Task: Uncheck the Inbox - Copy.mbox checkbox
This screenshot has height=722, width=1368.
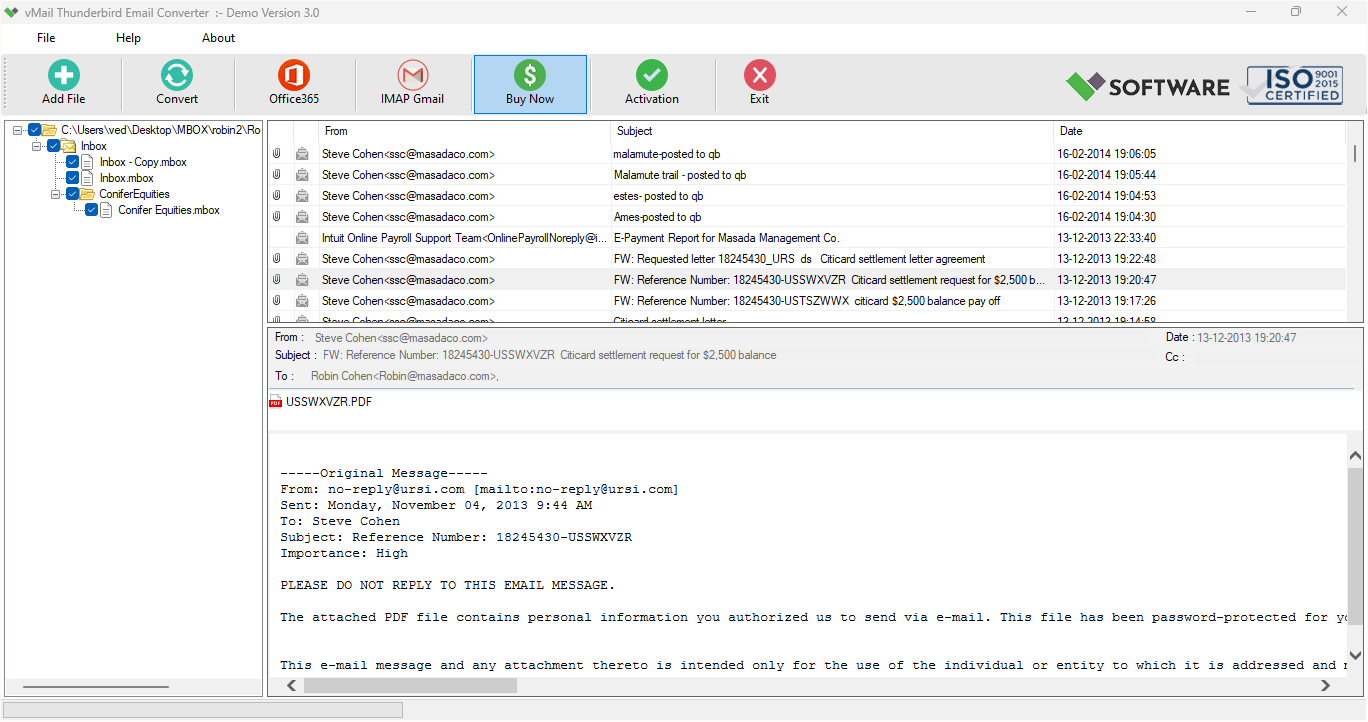Action: click(x=73, y=162)
